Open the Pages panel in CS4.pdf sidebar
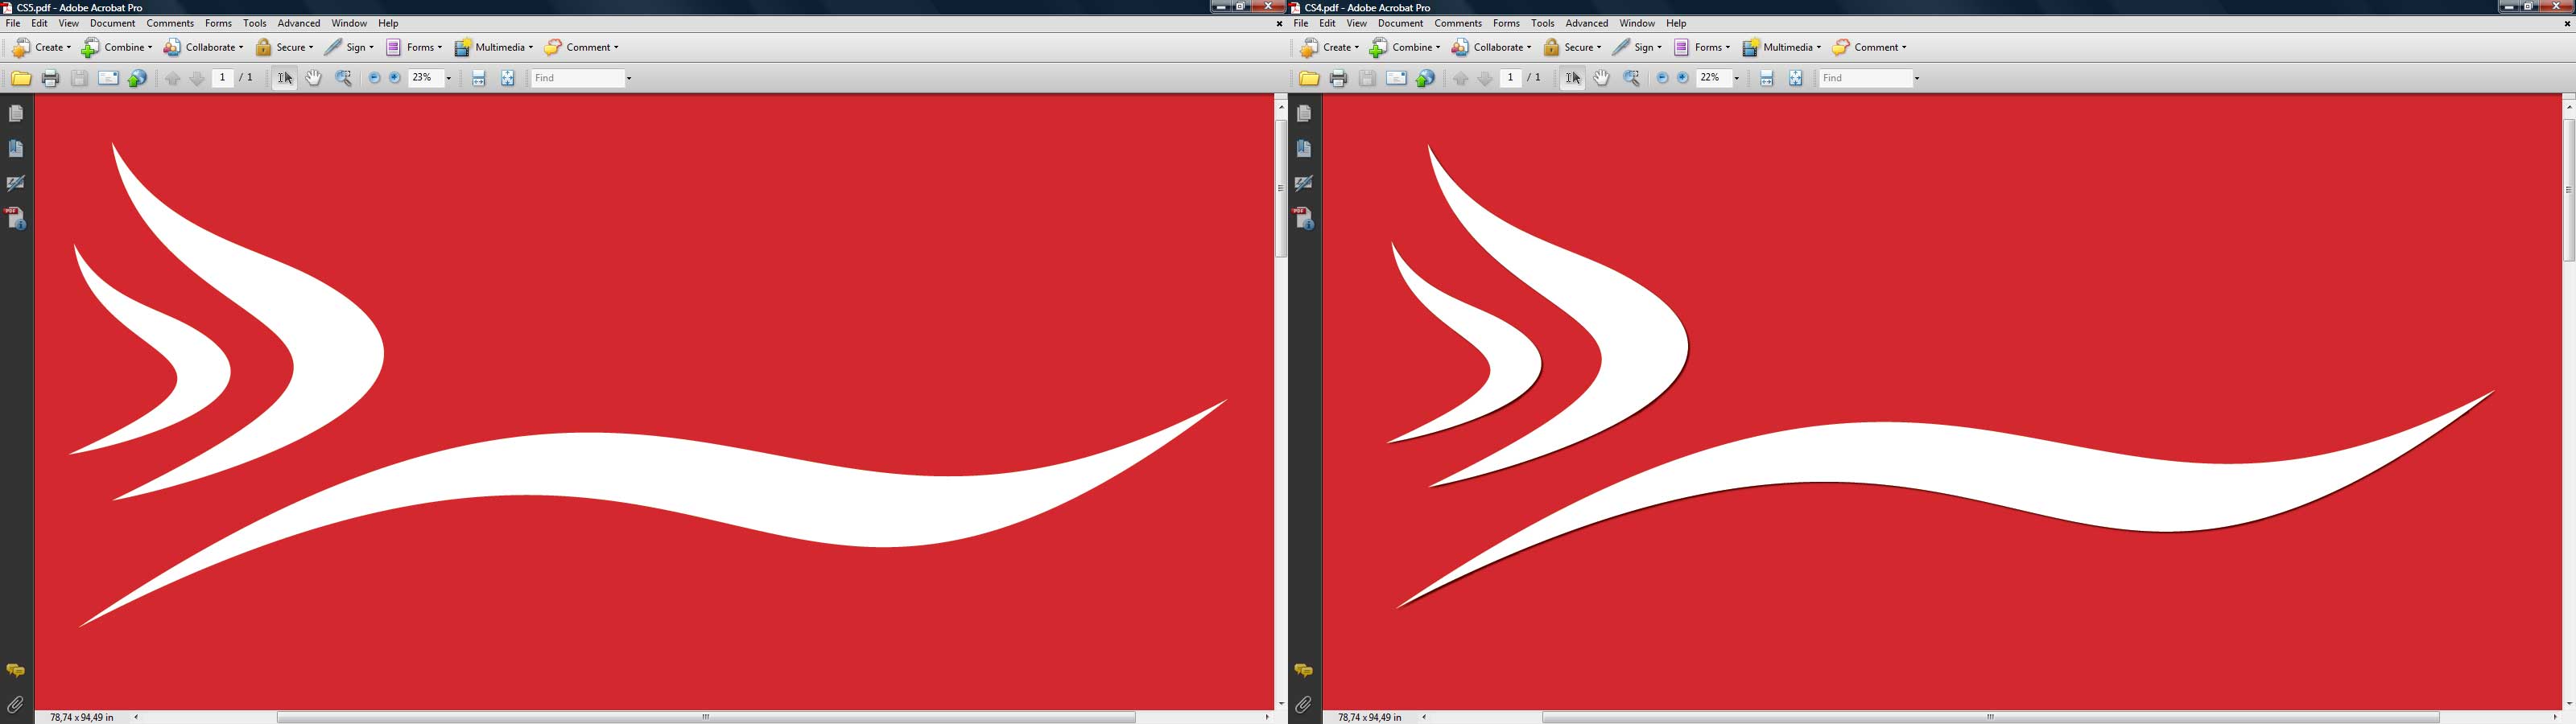Screen dimensions: 2576x724 1304,114
